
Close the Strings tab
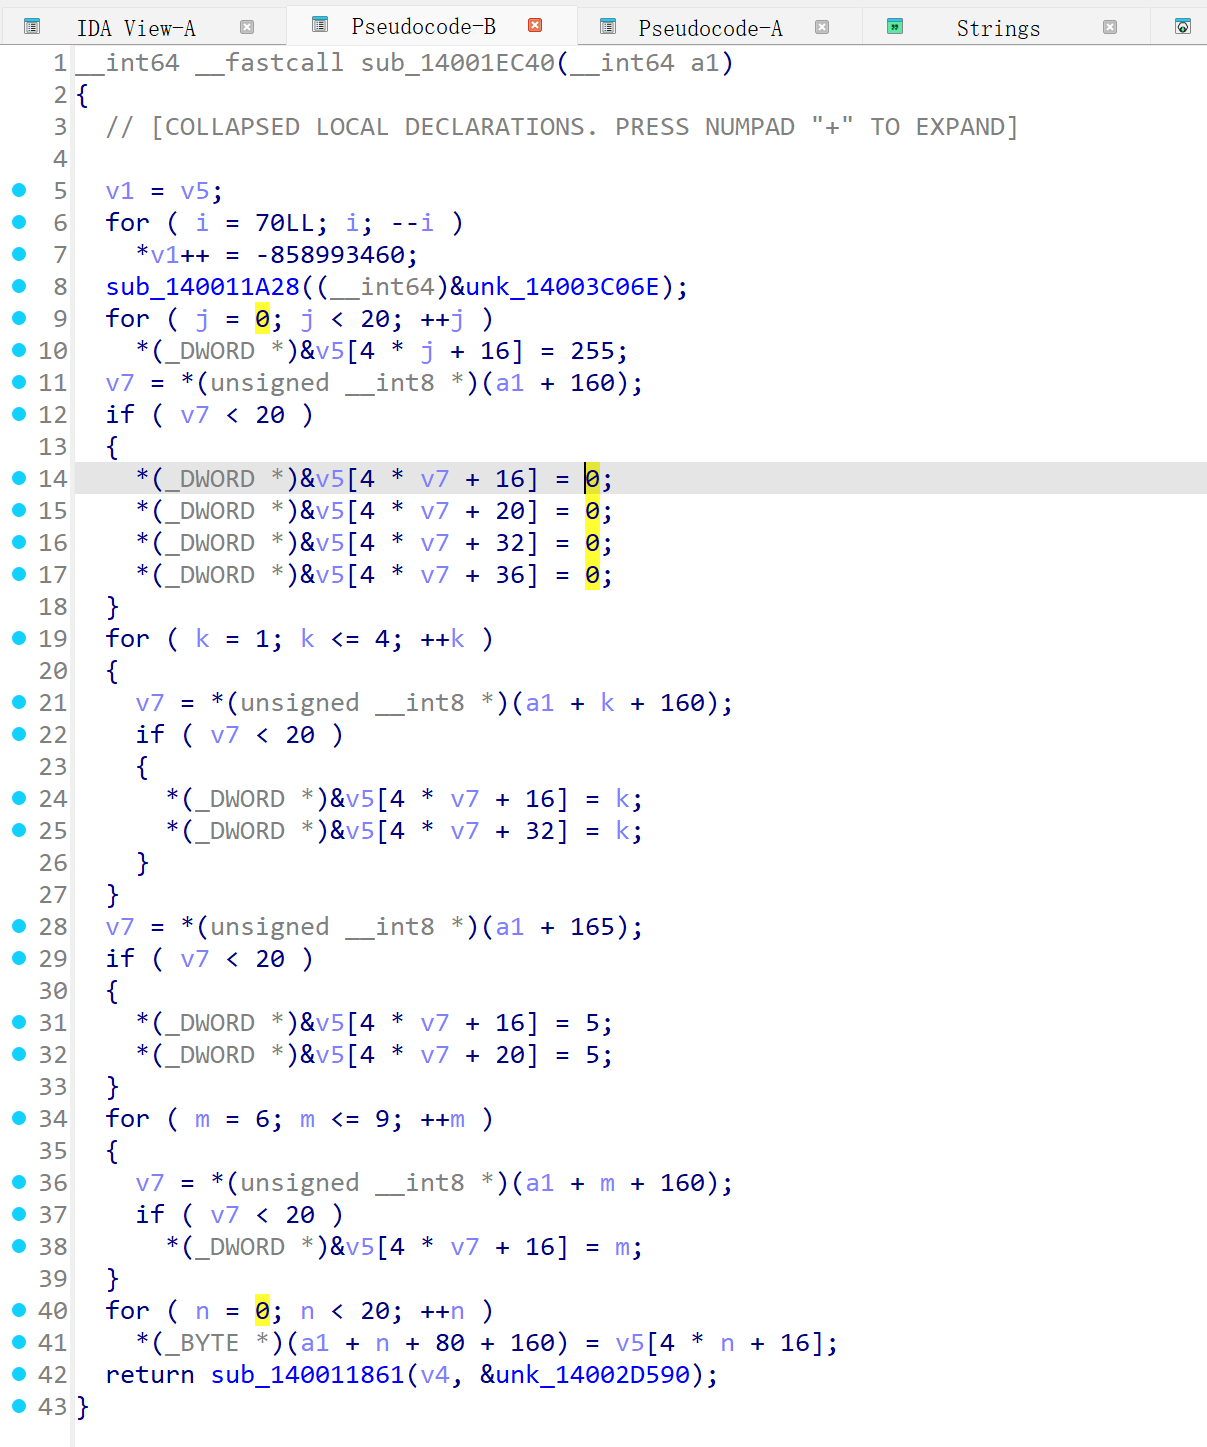1109,27
